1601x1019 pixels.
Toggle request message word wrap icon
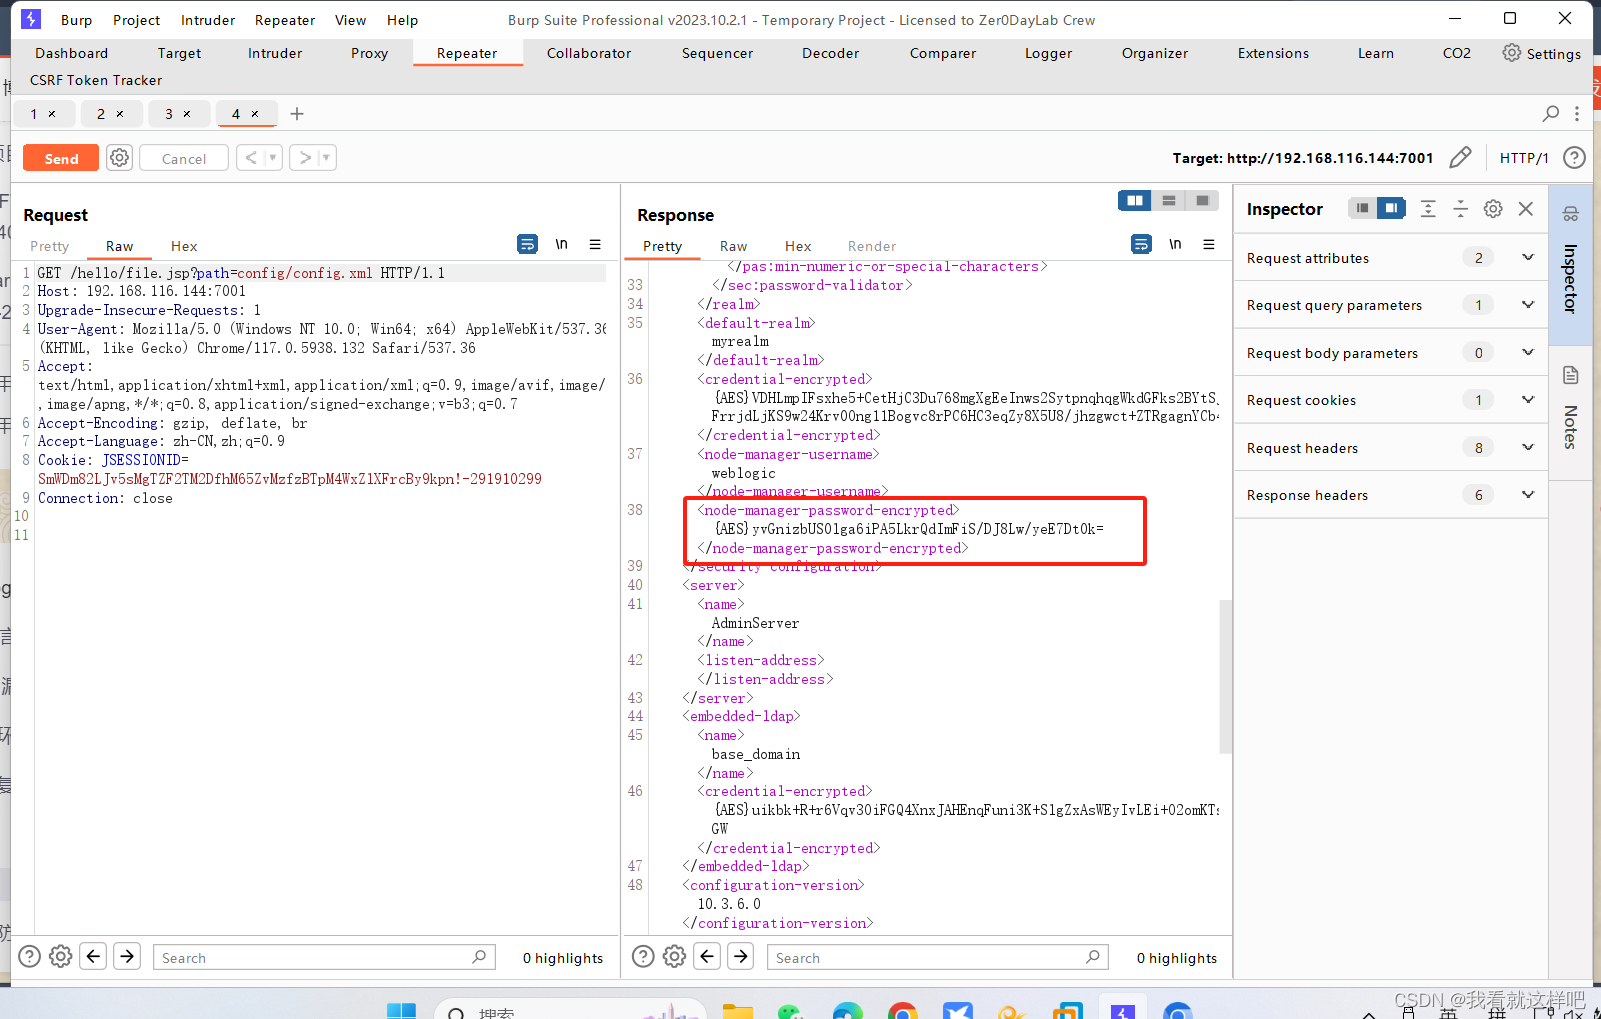tap(527, 244)
